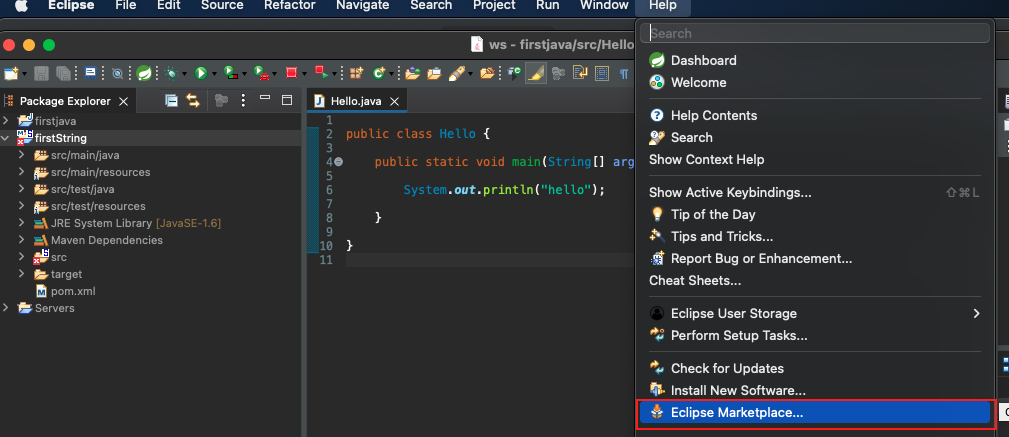Viewport: 1009px width, 437px height.
Task: Click the Package Explorer minimize view icon
Action: click(264, 98)
